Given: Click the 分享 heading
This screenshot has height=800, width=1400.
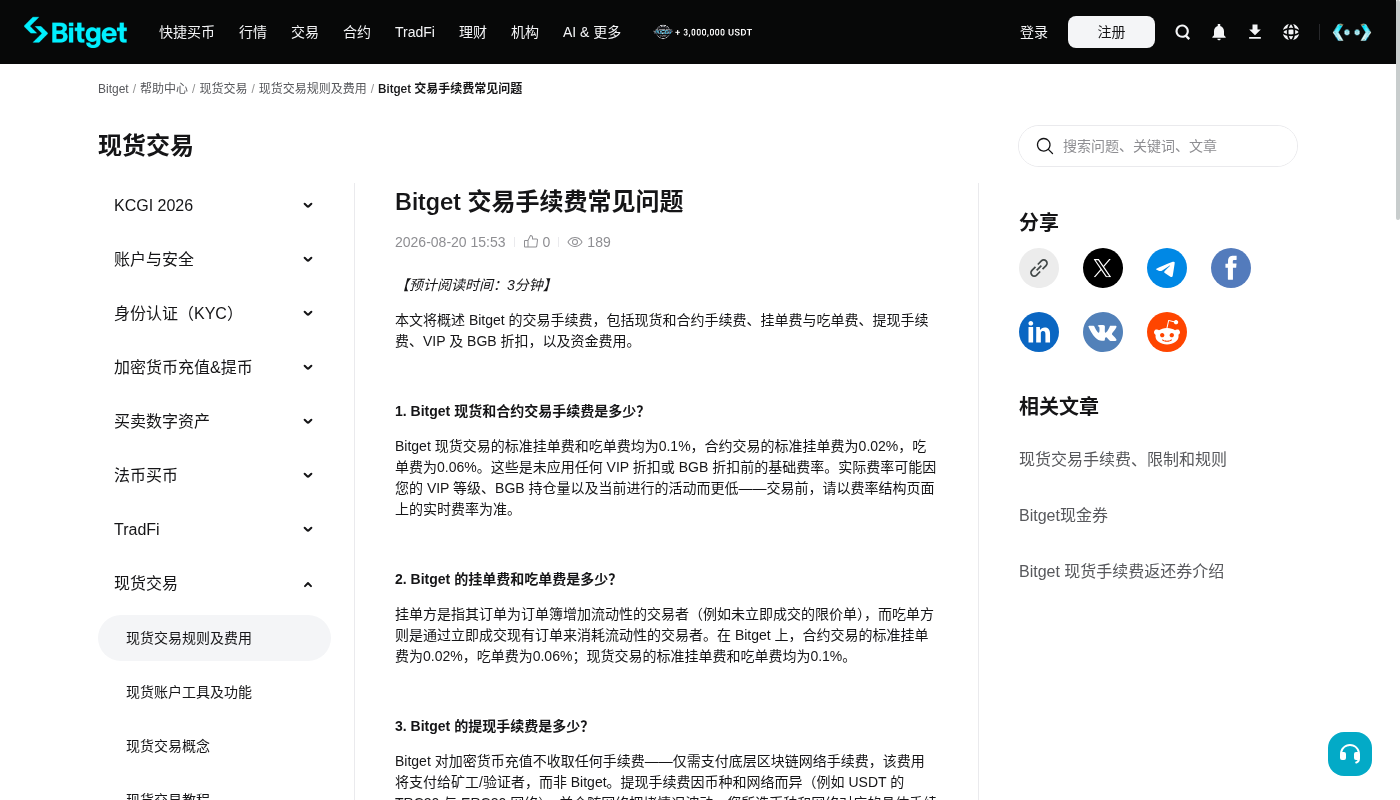Looking at the screenshot, I should [x=1039, y=222].
